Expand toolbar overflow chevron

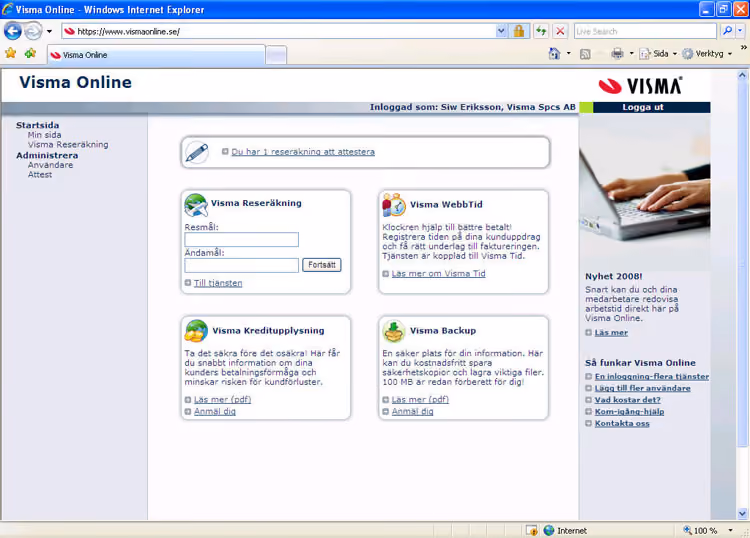743,48
